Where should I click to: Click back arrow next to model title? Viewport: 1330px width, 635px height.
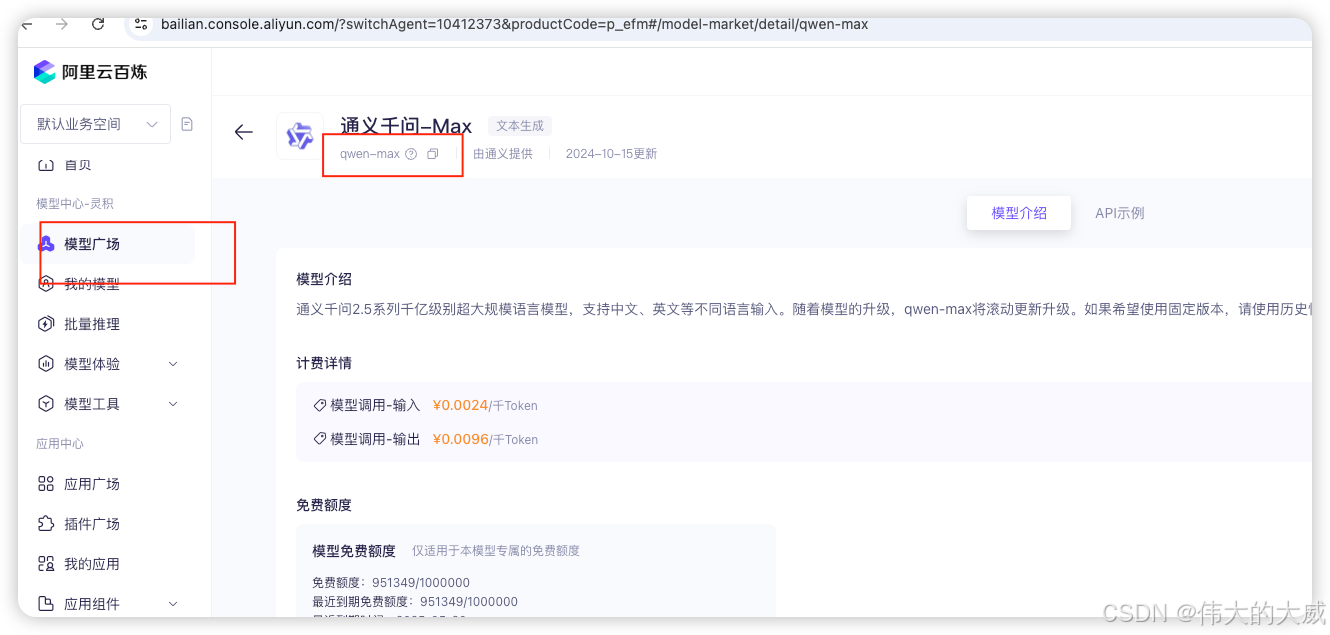(x=243, y=132)
